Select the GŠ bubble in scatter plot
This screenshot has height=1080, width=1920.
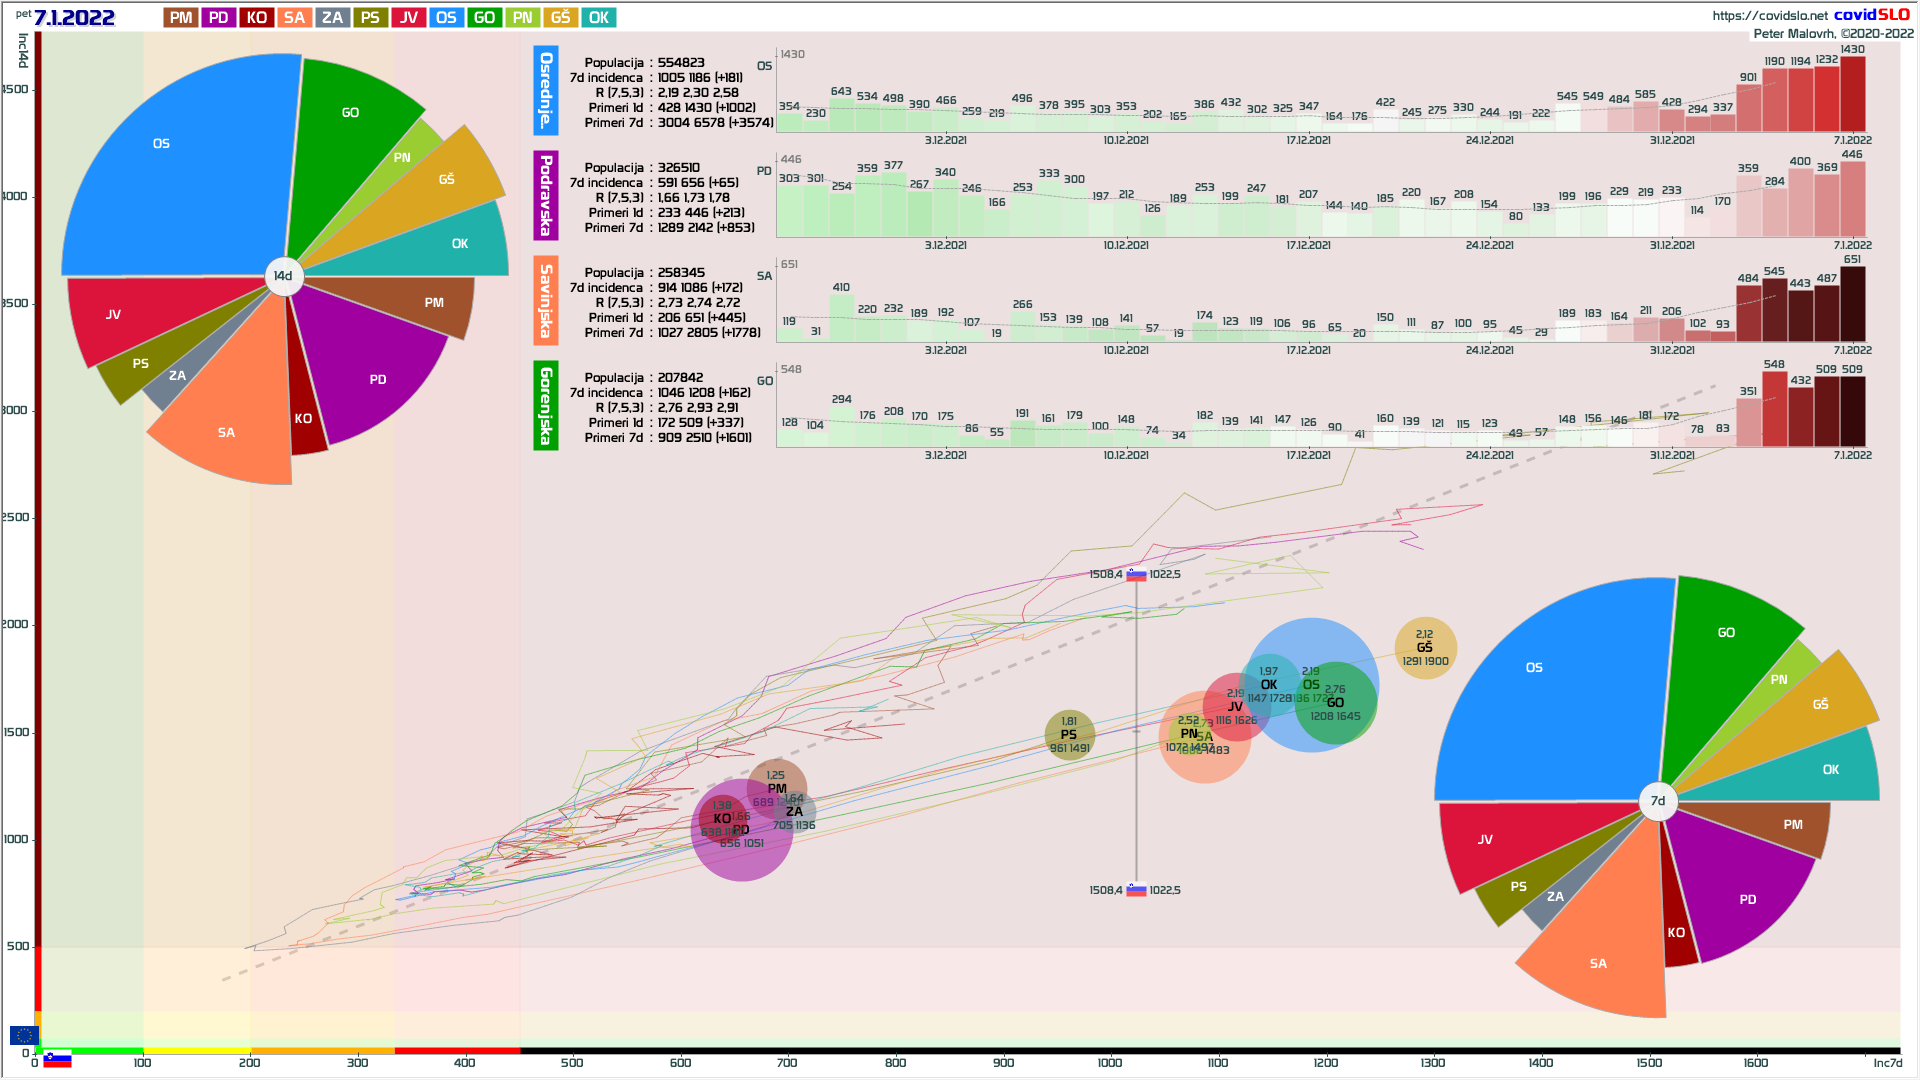1425,648
